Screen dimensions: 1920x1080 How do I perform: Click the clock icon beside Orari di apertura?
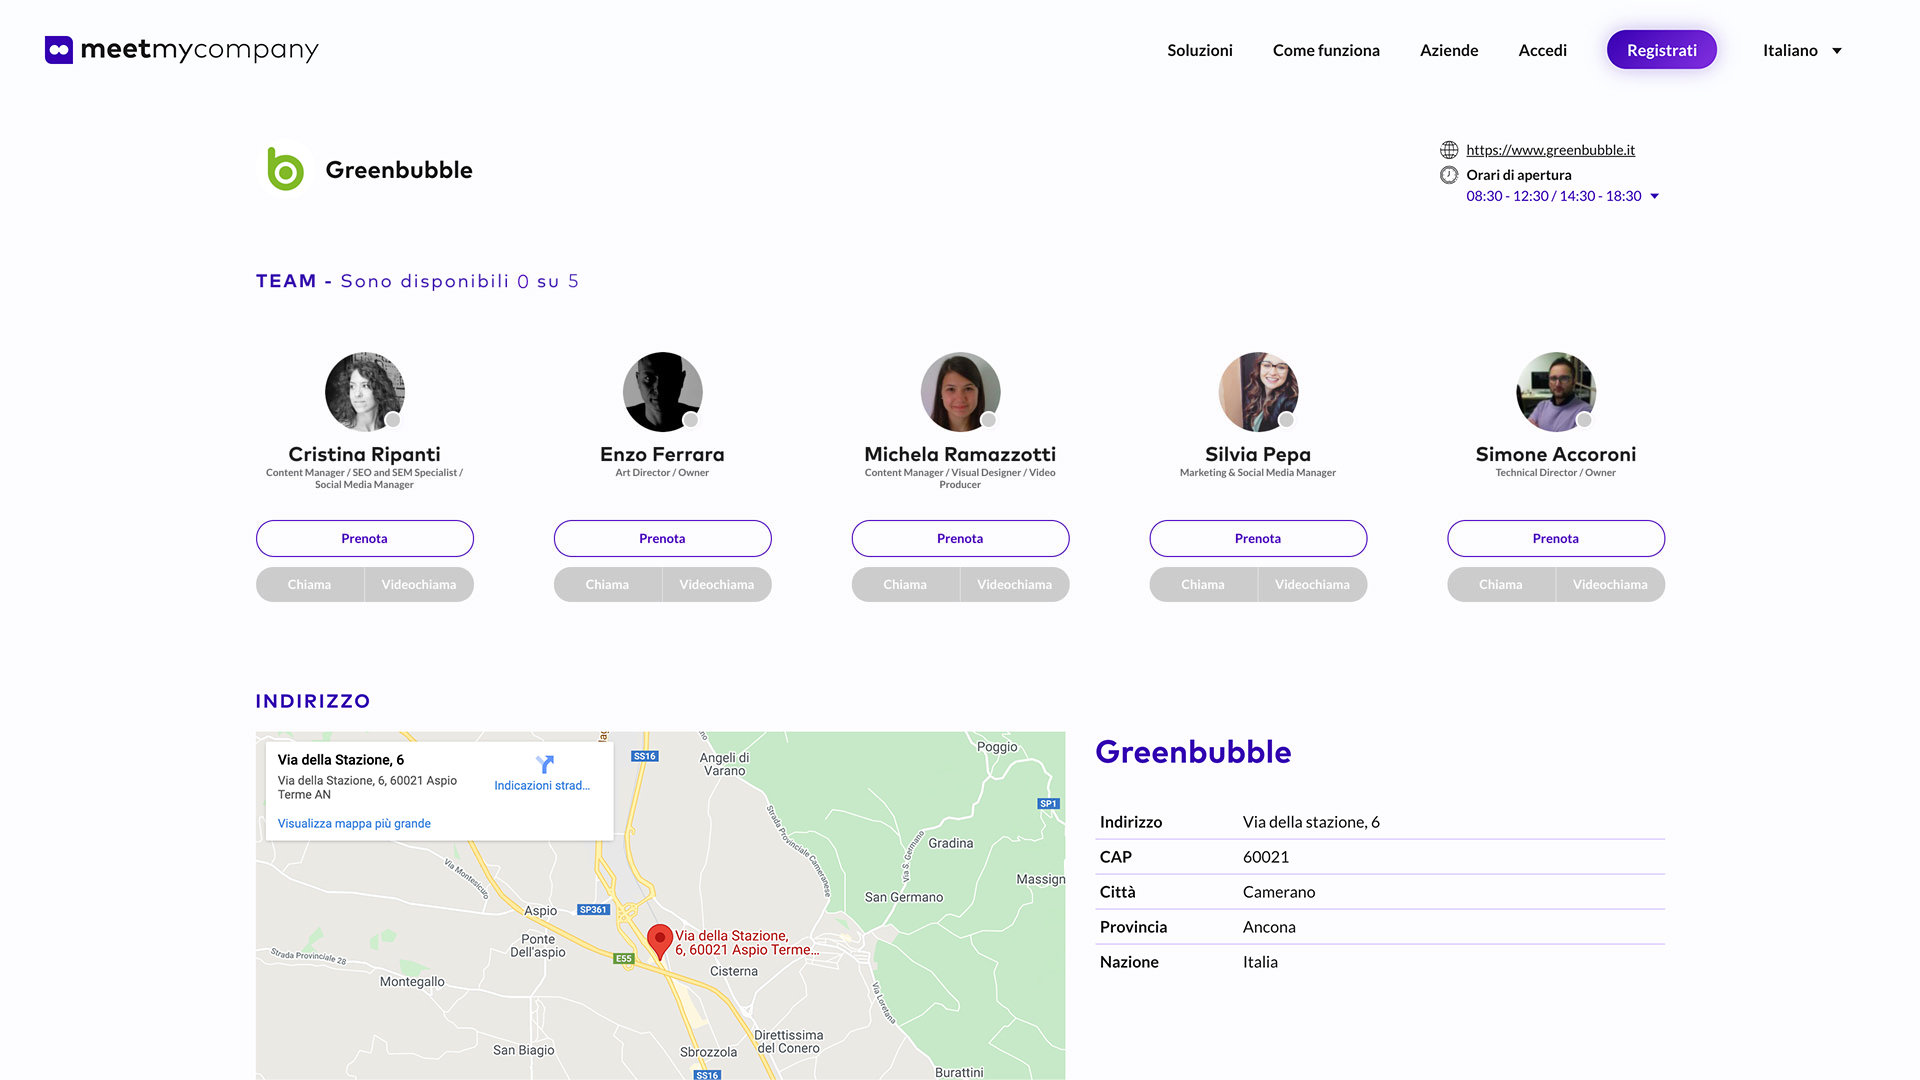pos(1449,175)
